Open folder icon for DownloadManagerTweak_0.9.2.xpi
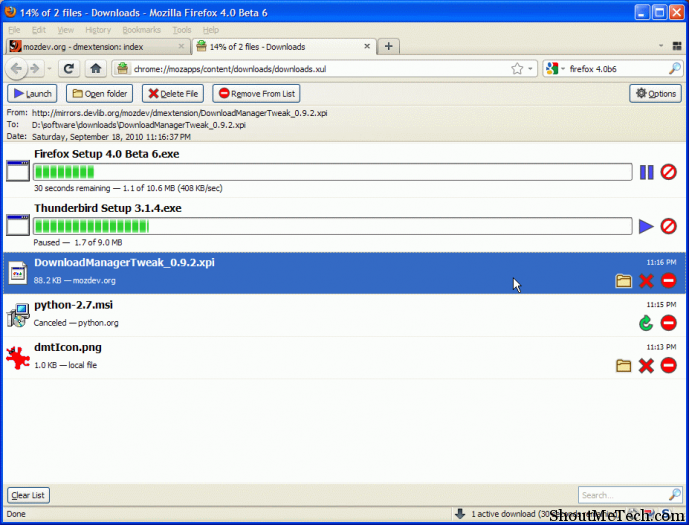 click(624, 281)
